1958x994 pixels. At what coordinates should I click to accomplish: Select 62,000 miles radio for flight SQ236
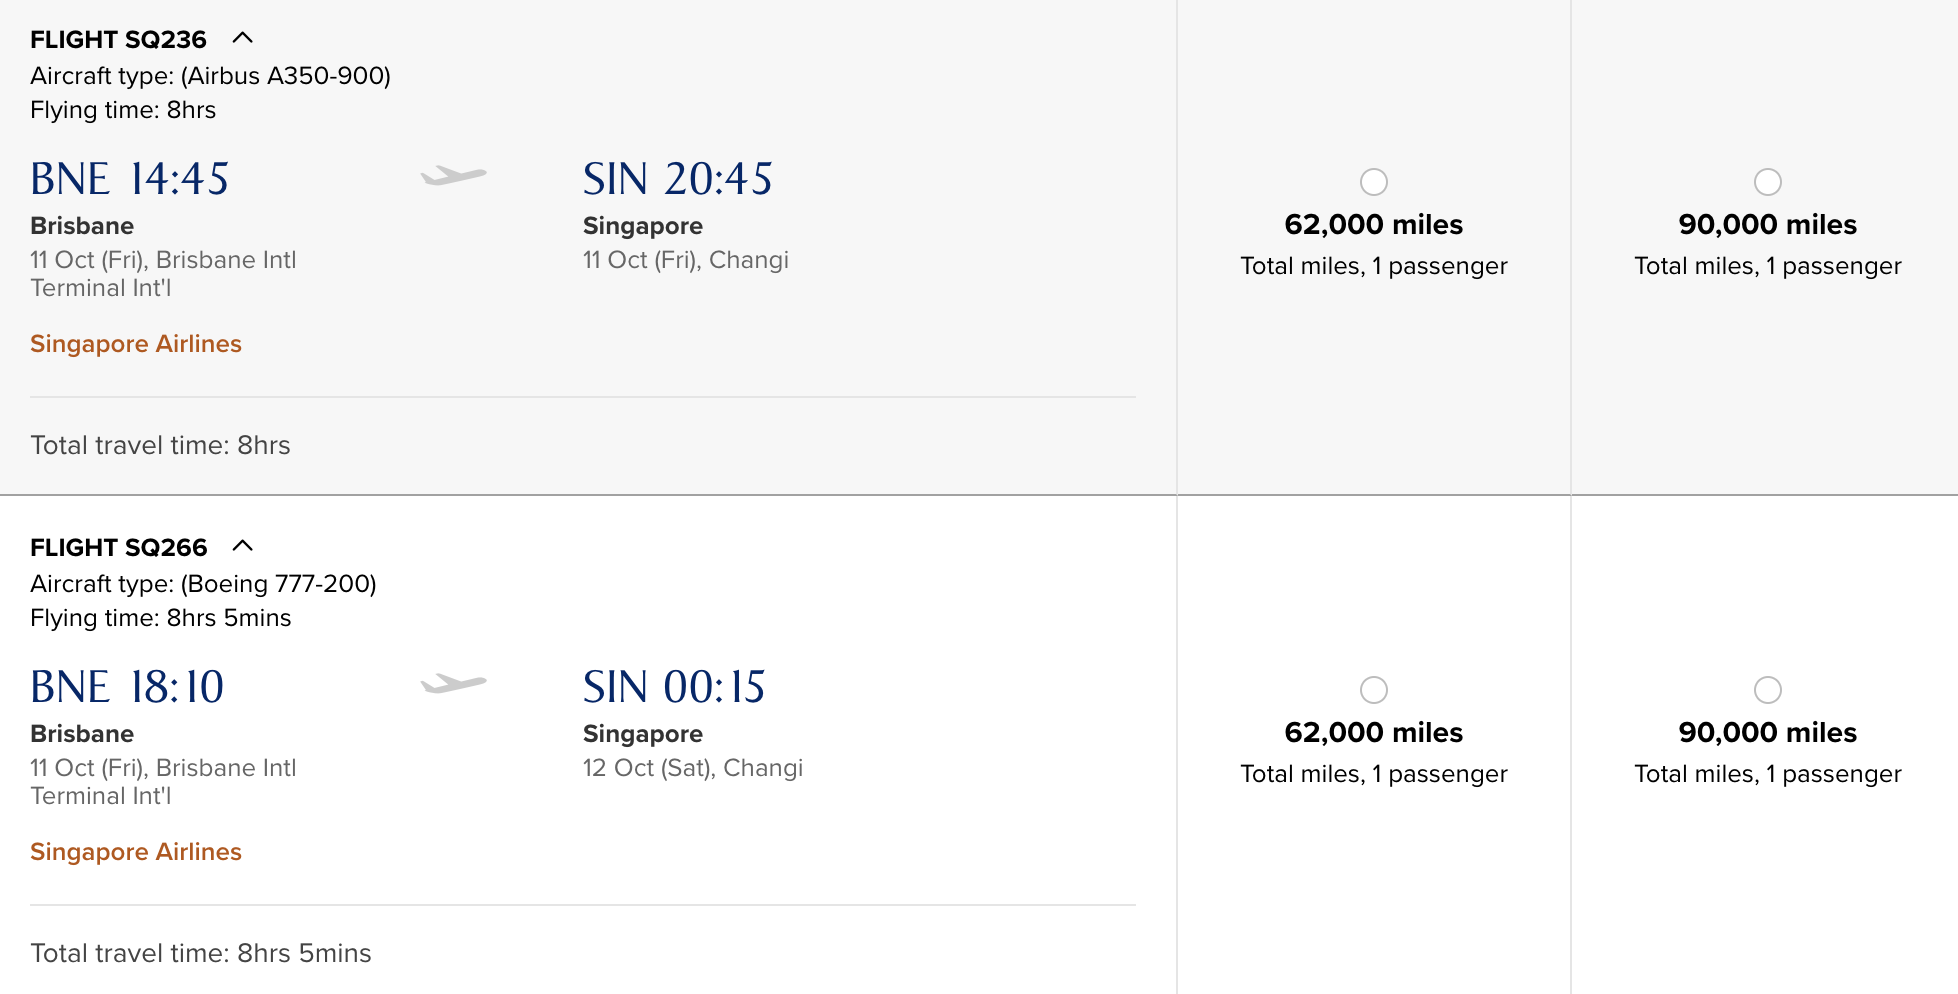(1374, 182)
